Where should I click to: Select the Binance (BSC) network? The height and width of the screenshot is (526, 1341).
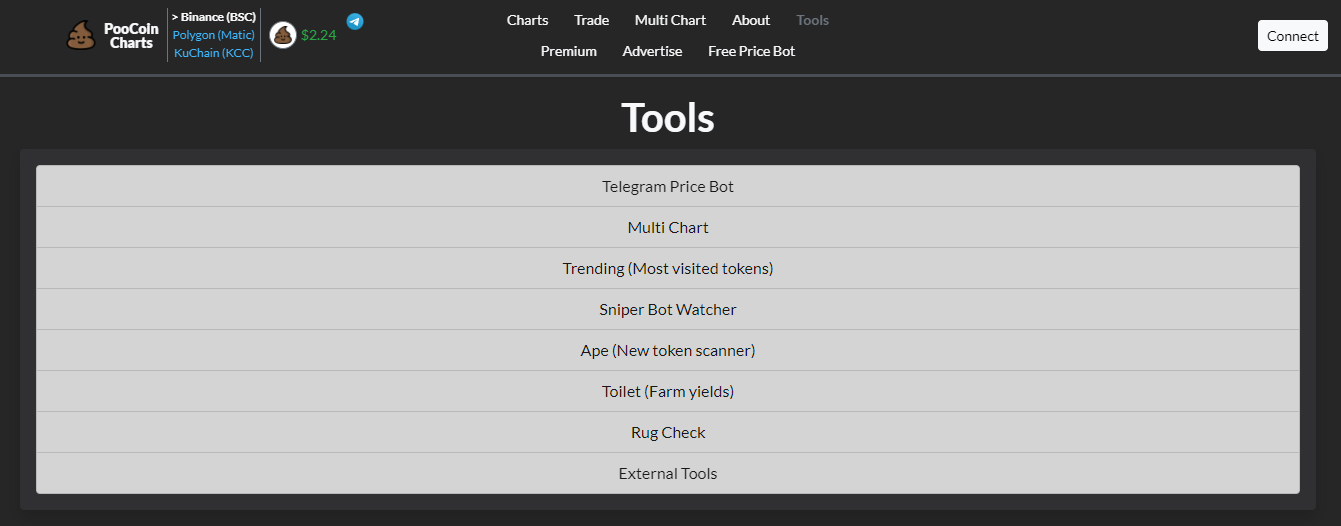tap(214, 17)
